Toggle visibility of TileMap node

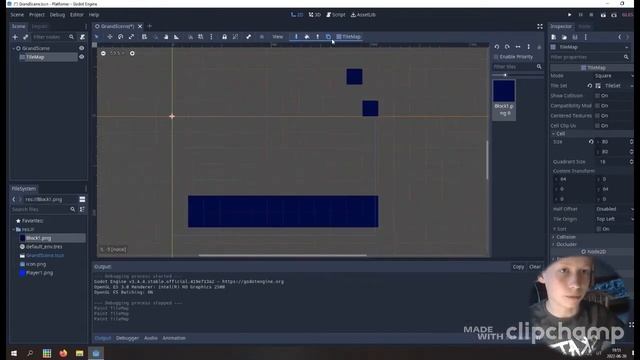click(x=82, y=57)
